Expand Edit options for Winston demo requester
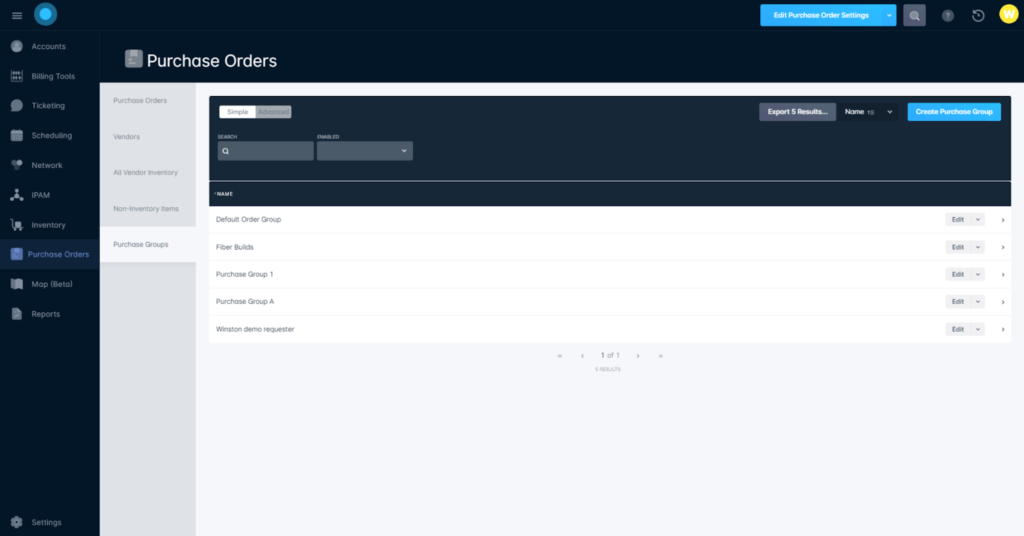 click(x=978, y=330)
